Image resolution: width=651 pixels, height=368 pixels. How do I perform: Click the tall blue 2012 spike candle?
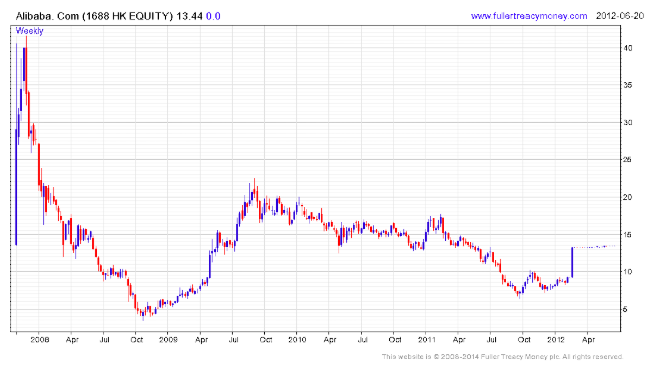pyautogui.click(x=572, y=263)
